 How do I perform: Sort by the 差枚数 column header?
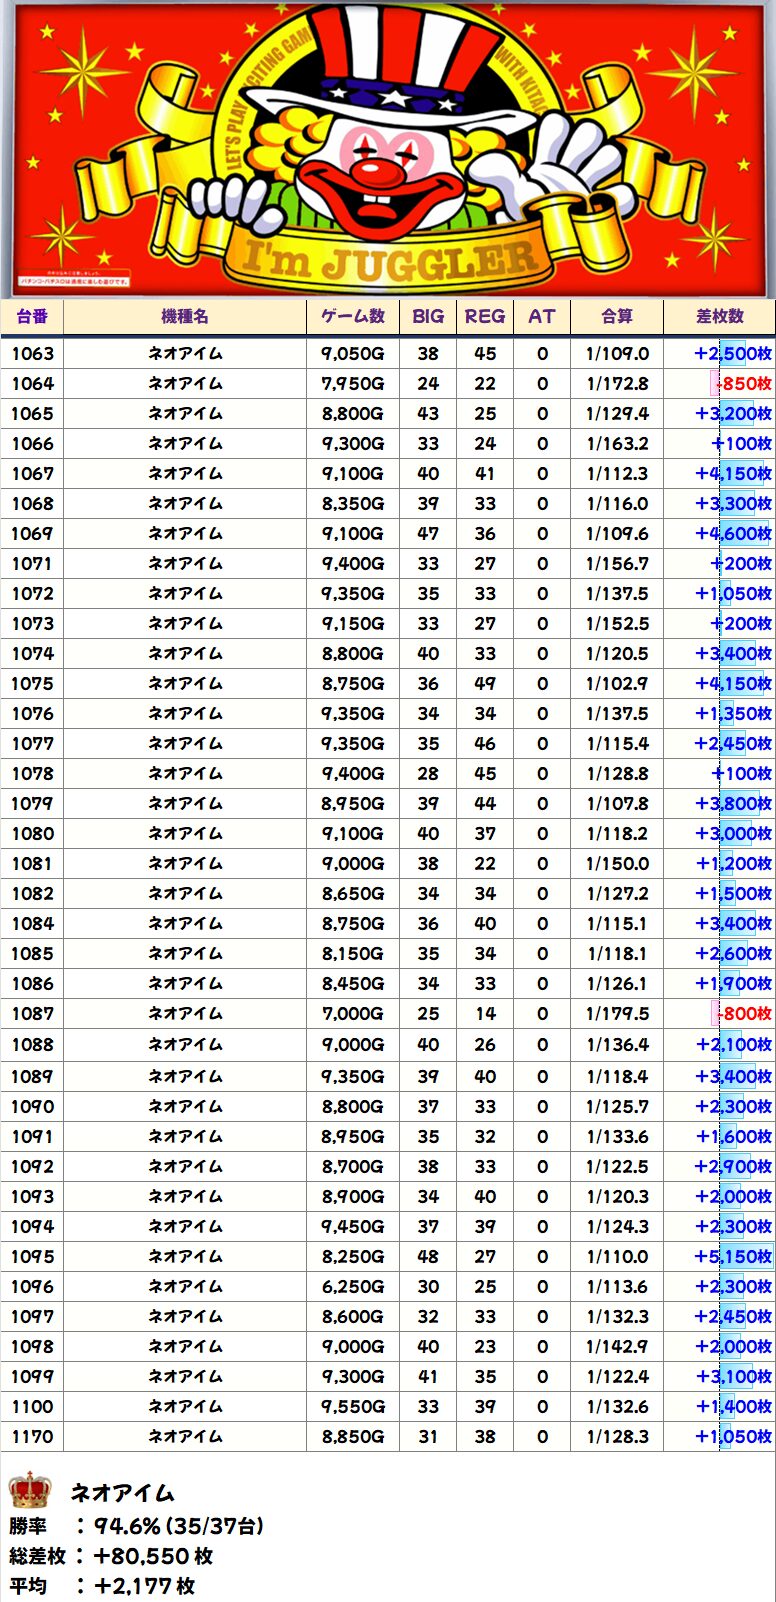720,316
